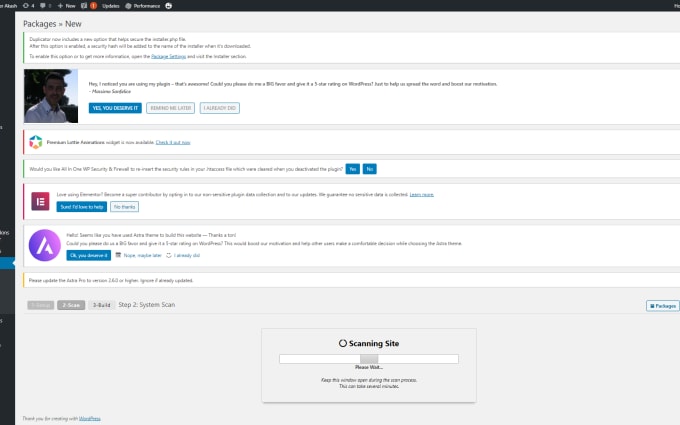This screenshot has width=680, height=425.
Task: Click the Yoast SEO icon in admin bar
Action: 84,6
